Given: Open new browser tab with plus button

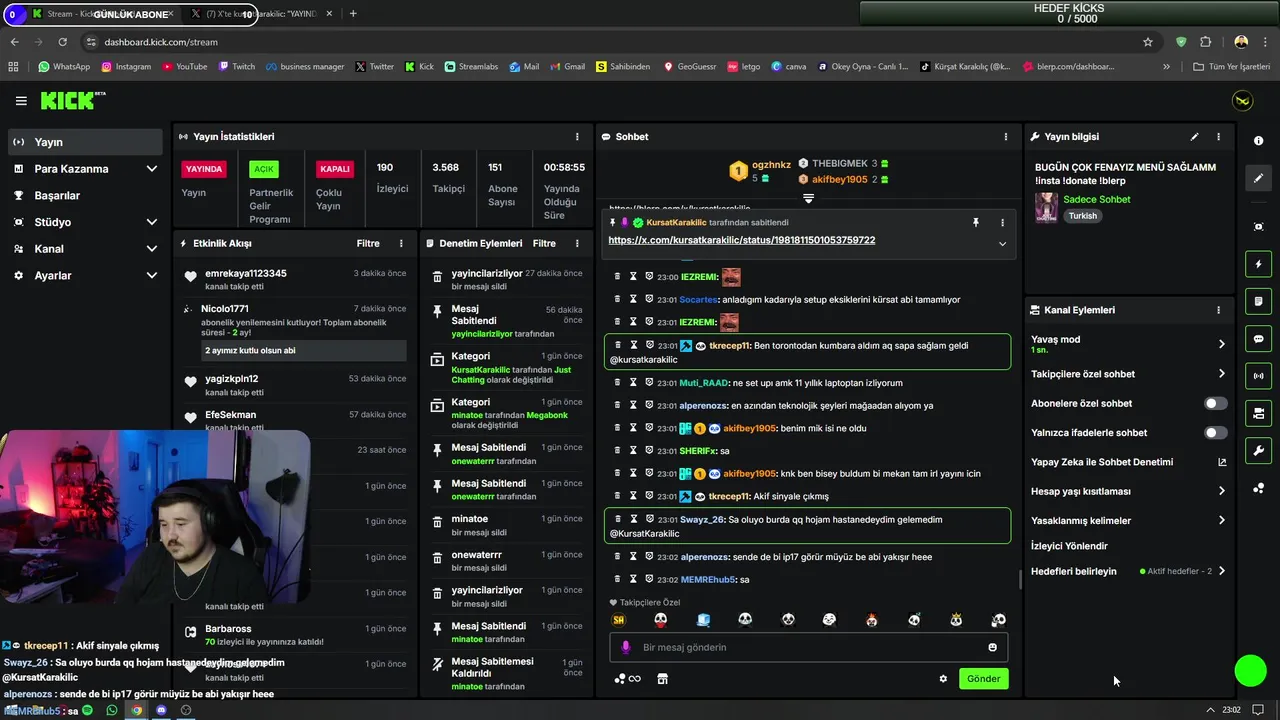Looking at the screenshot, I should pos(353,14).
